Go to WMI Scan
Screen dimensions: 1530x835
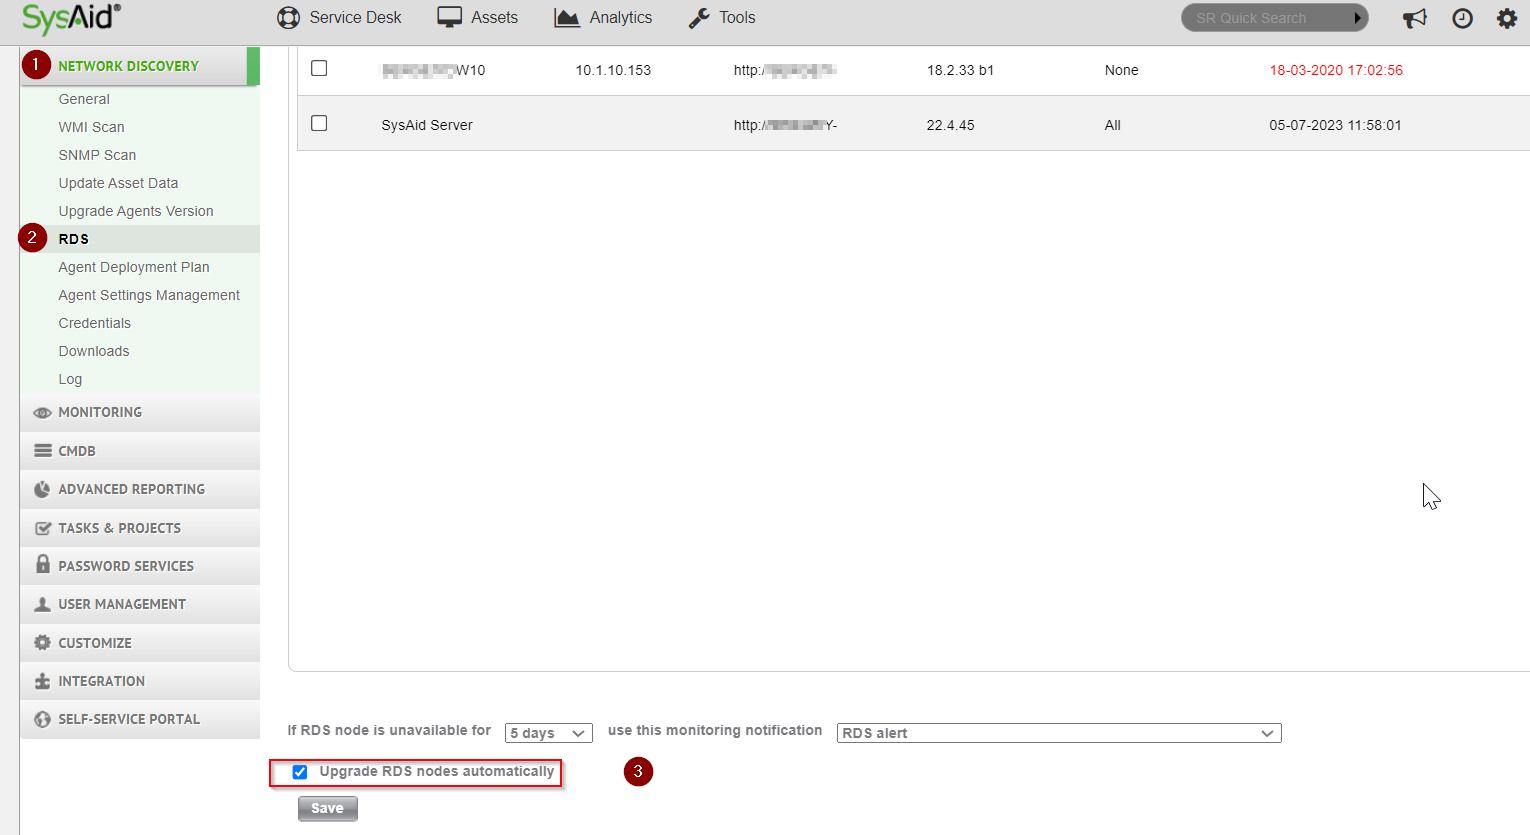[92, 127]
